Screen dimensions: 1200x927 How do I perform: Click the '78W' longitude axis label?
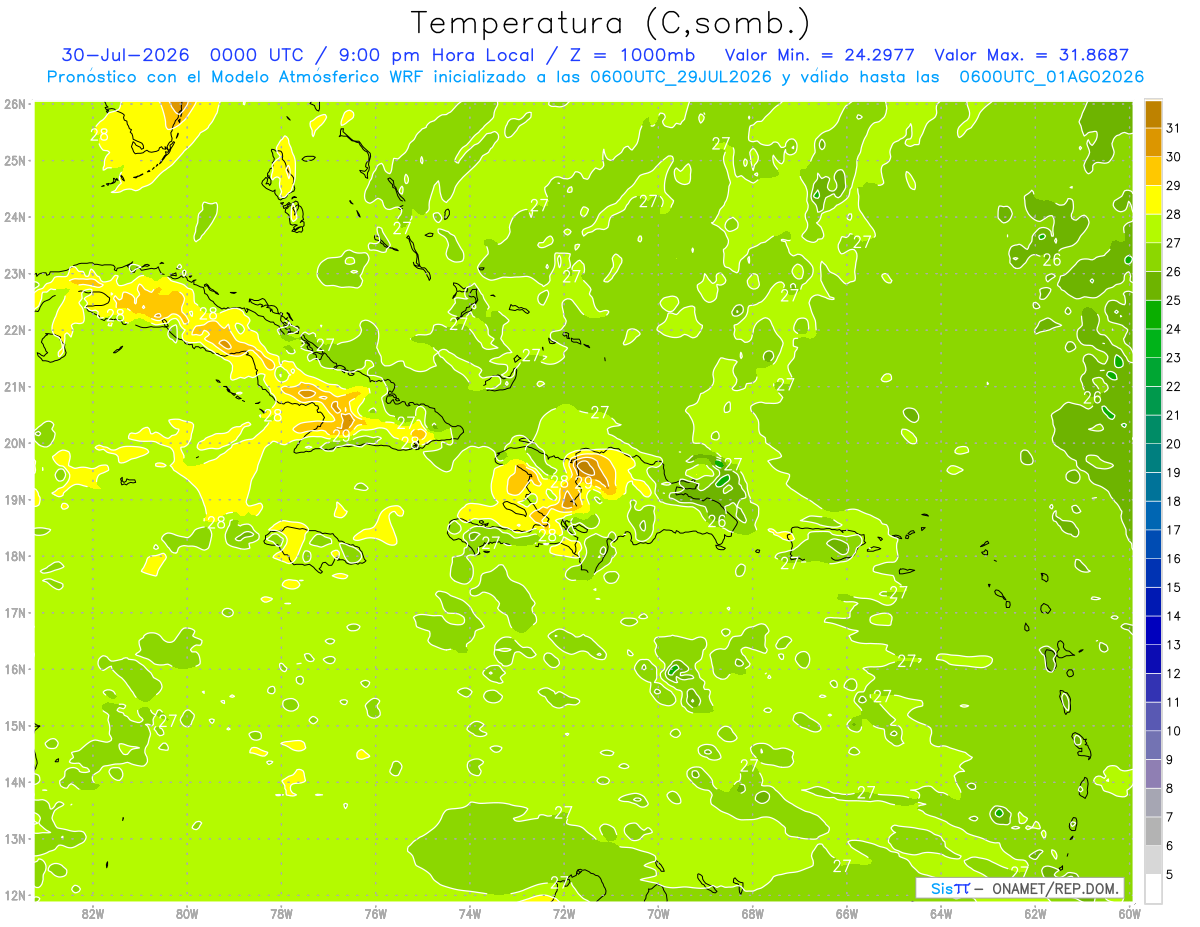pos(281,913)
